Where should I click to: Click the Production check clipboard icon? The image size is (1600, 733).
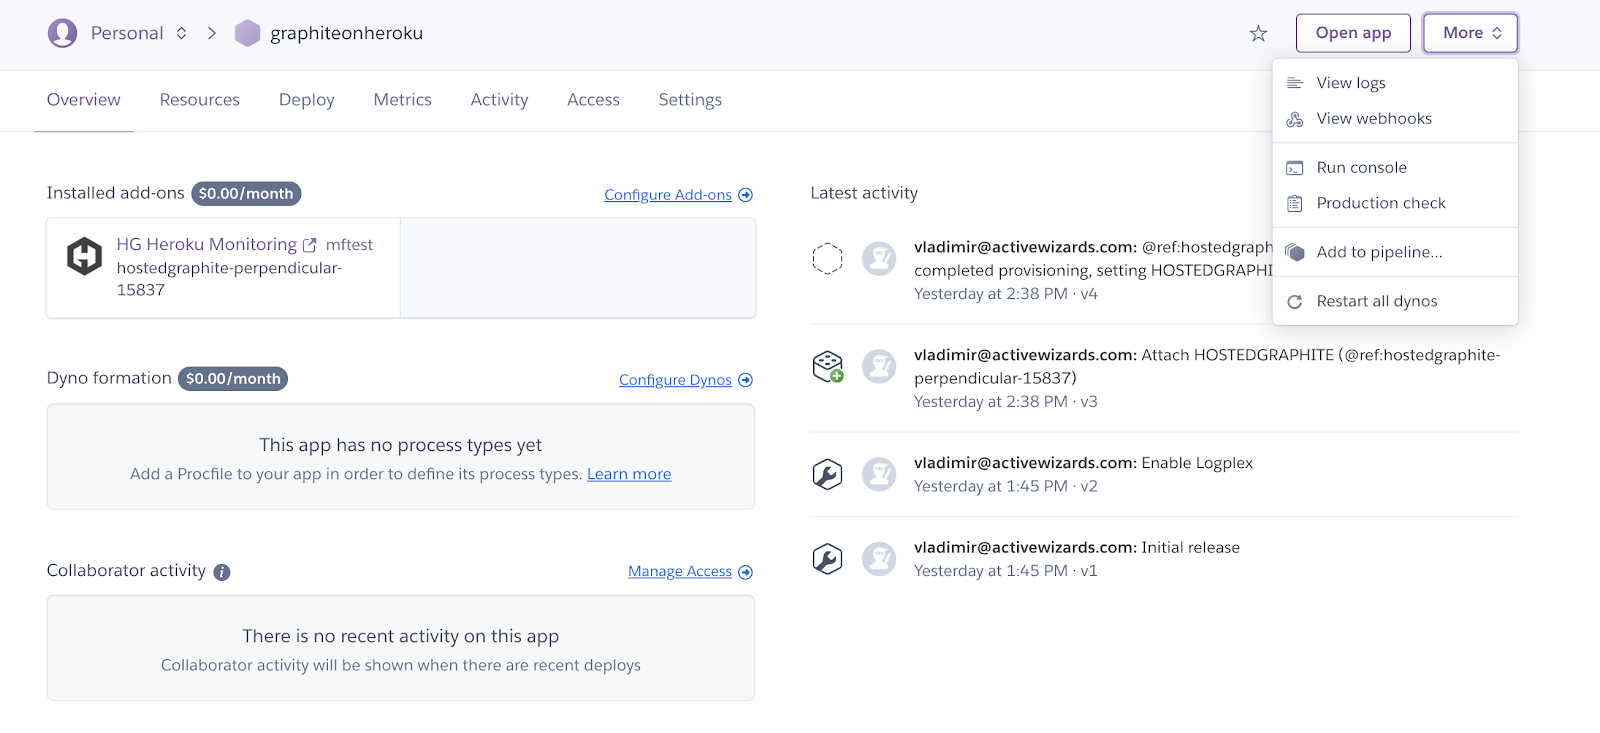coord(1295,203)
